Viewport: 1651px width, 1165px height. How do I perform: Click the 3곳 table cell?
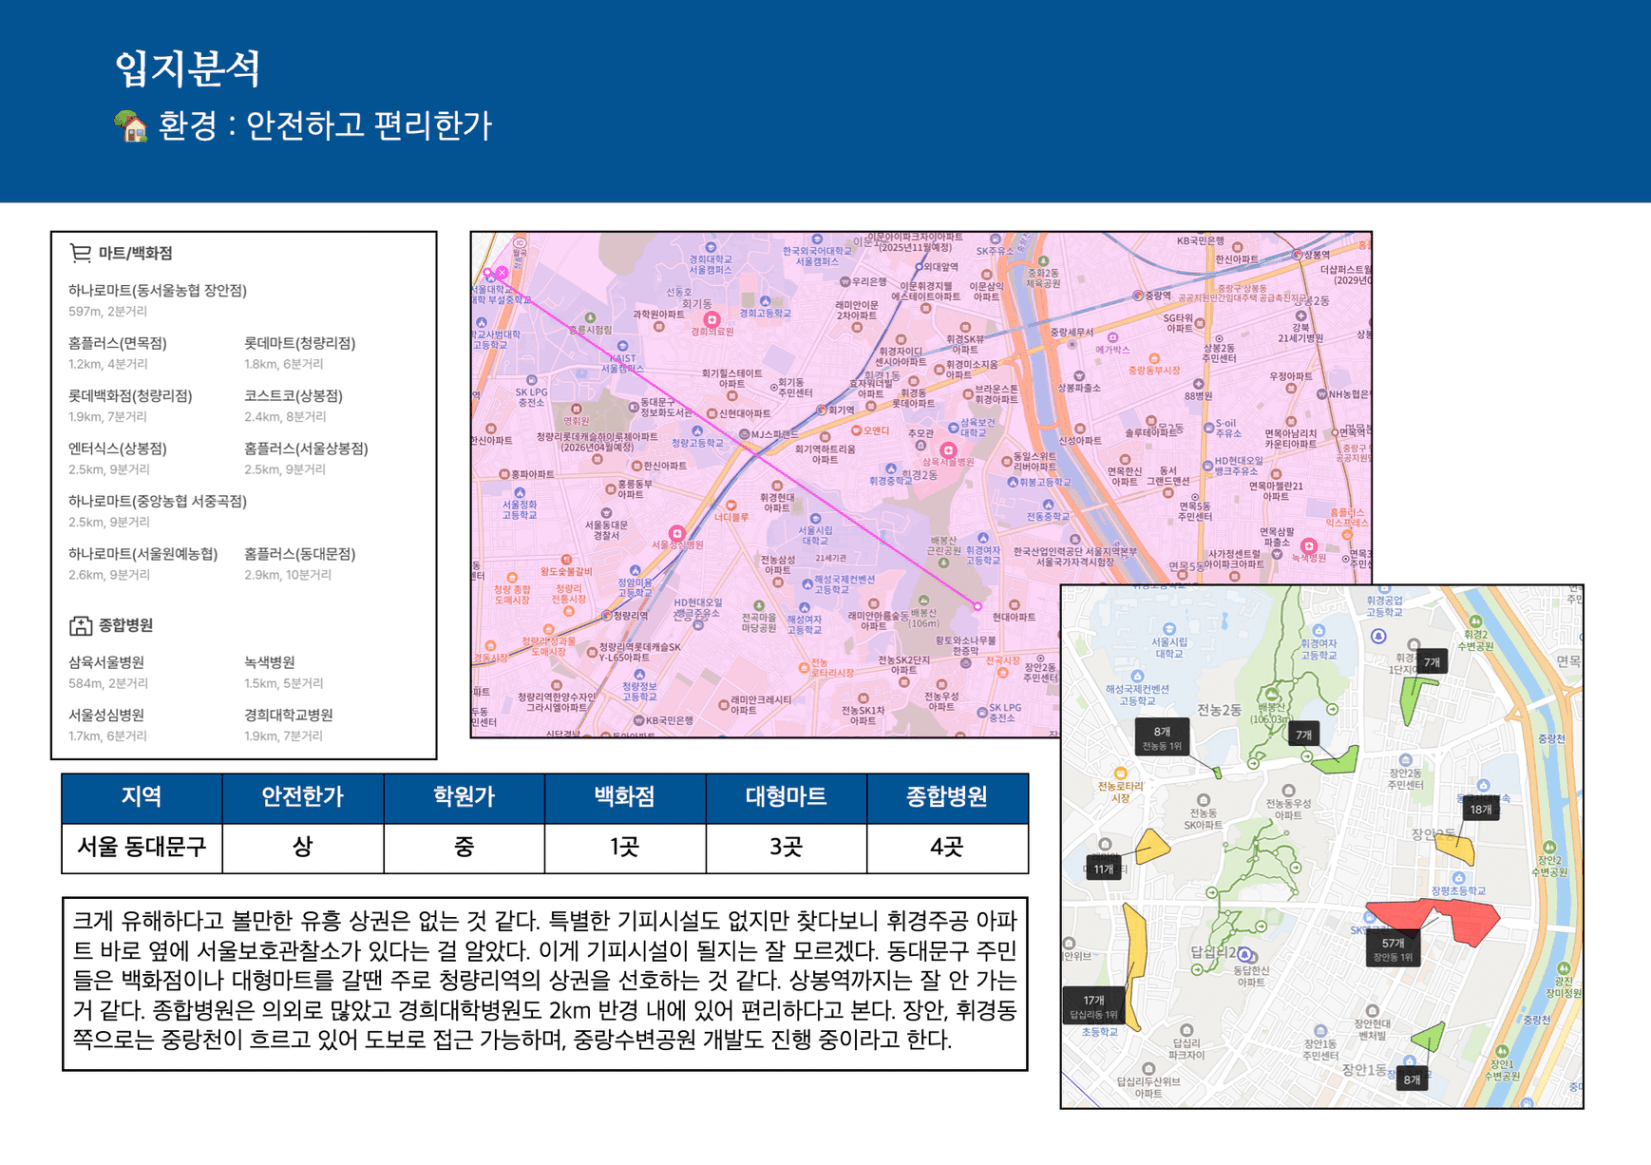786,848
